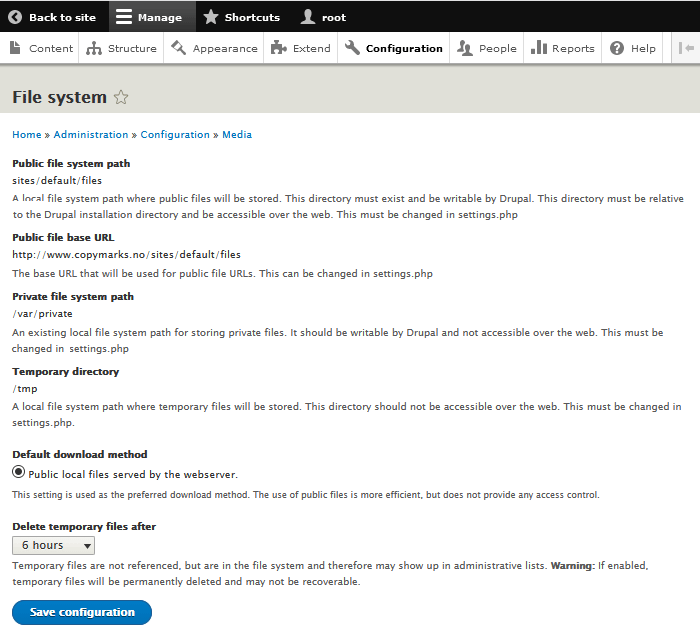Click the Manage toolbar tab text

tap(160, 18)
